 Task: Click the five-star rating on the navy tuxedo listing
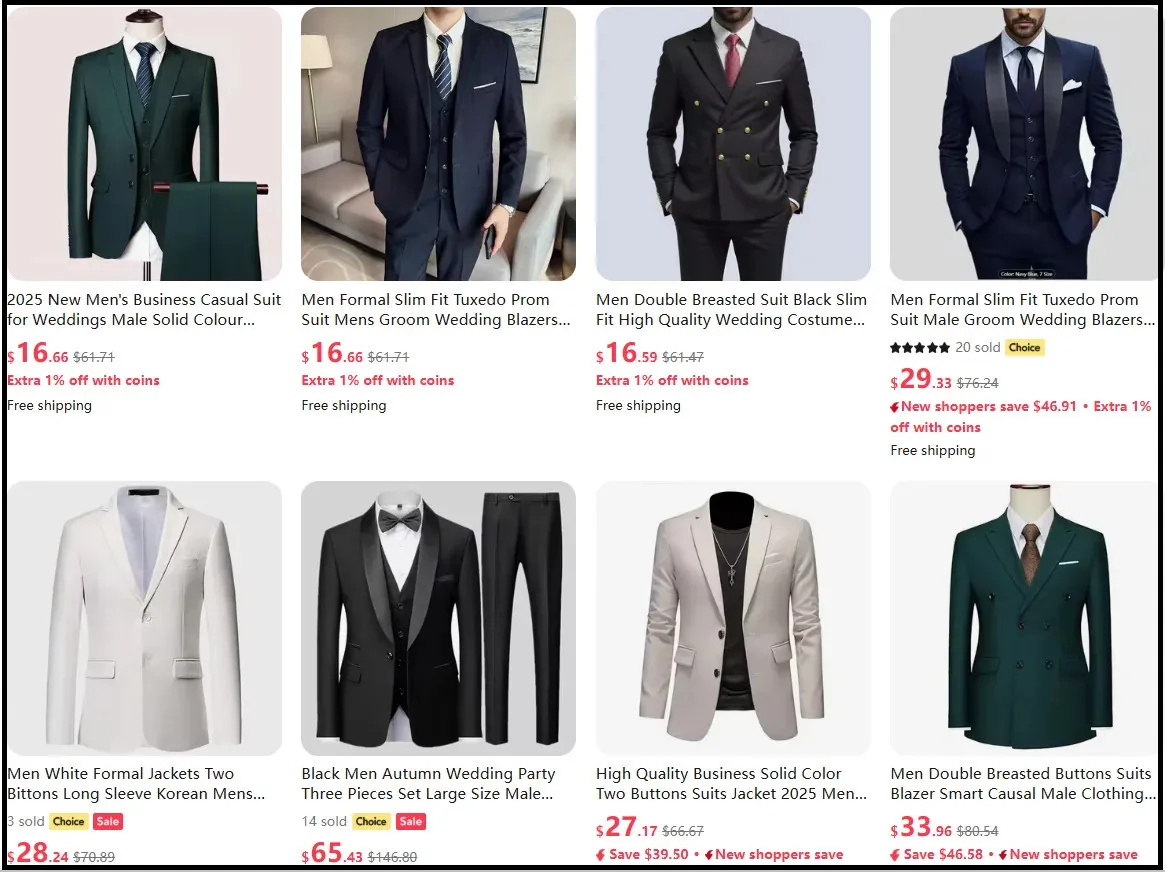click(x=920, y=348)
